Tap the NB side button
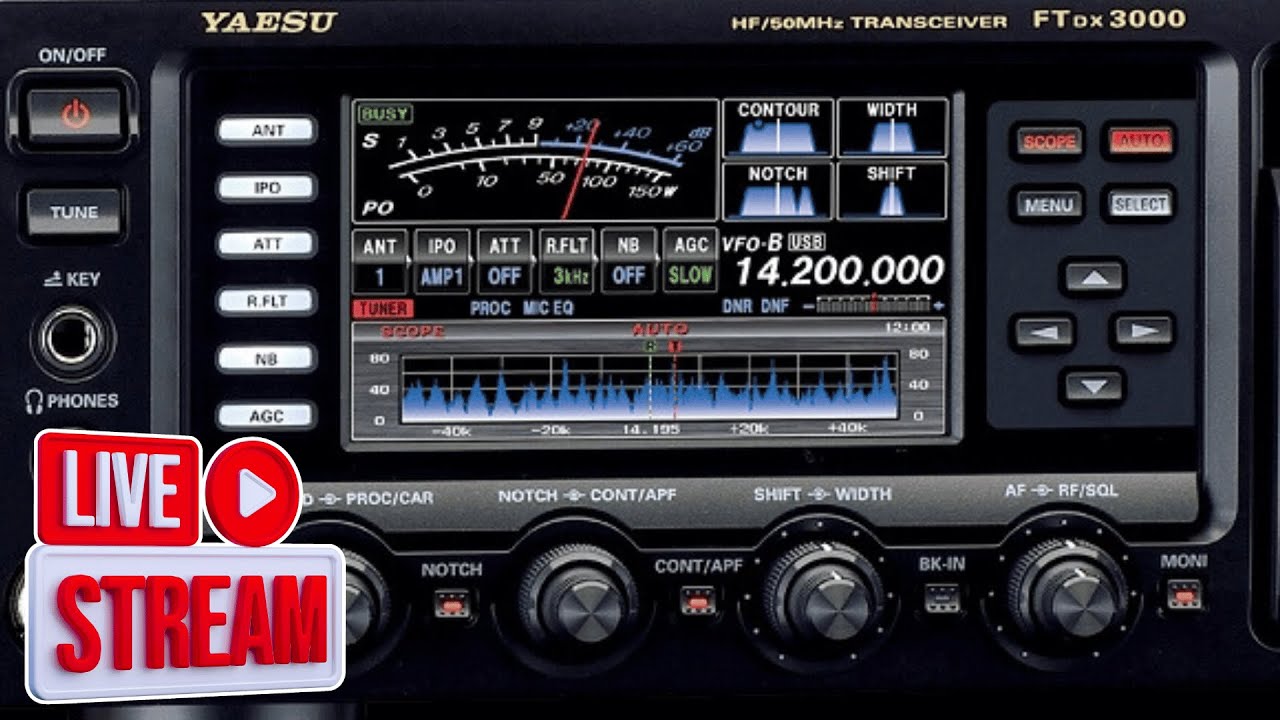This screenshot has height=720, width=1280. [267, 358]
